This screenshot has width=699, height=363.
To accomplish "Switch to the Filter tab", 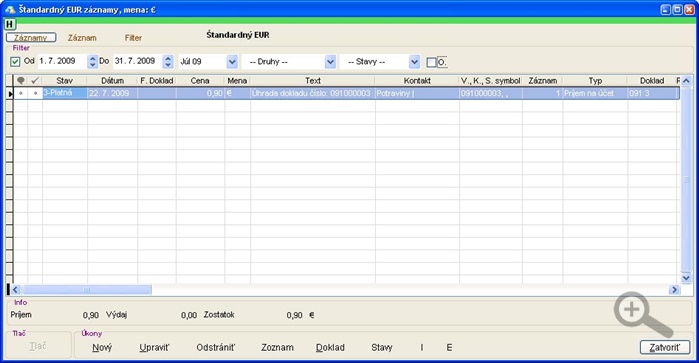I will pyautogui.click(x=133, y=38).
